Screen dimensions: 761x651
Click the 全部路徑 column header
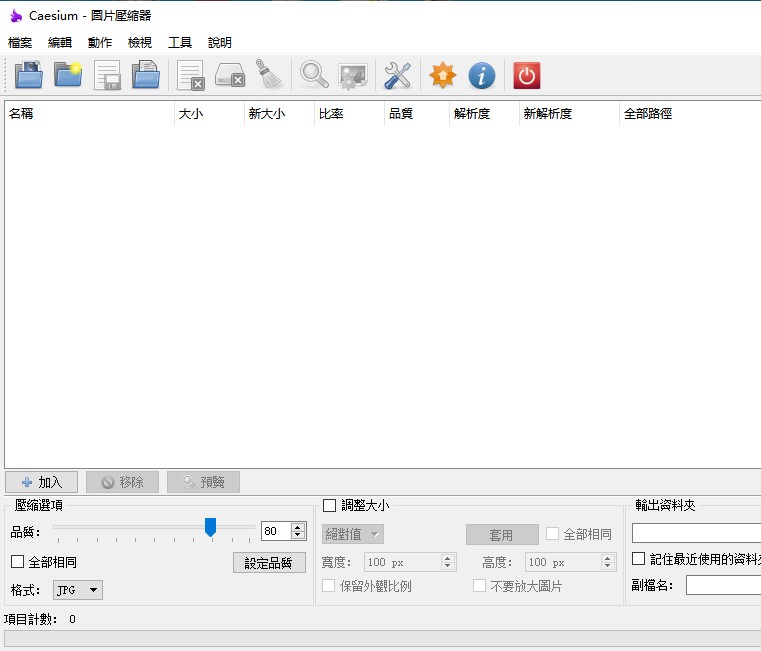coord(648,114)
